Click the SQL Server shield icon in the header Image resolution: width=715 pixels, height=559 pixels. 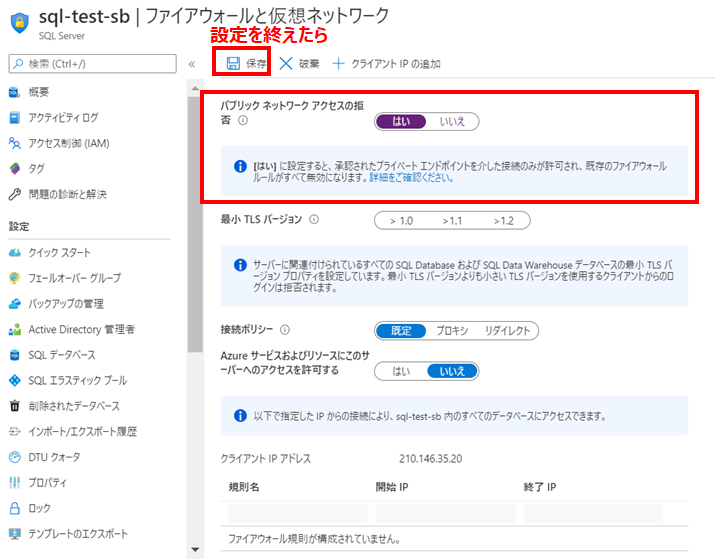click(x=20, y=23)
